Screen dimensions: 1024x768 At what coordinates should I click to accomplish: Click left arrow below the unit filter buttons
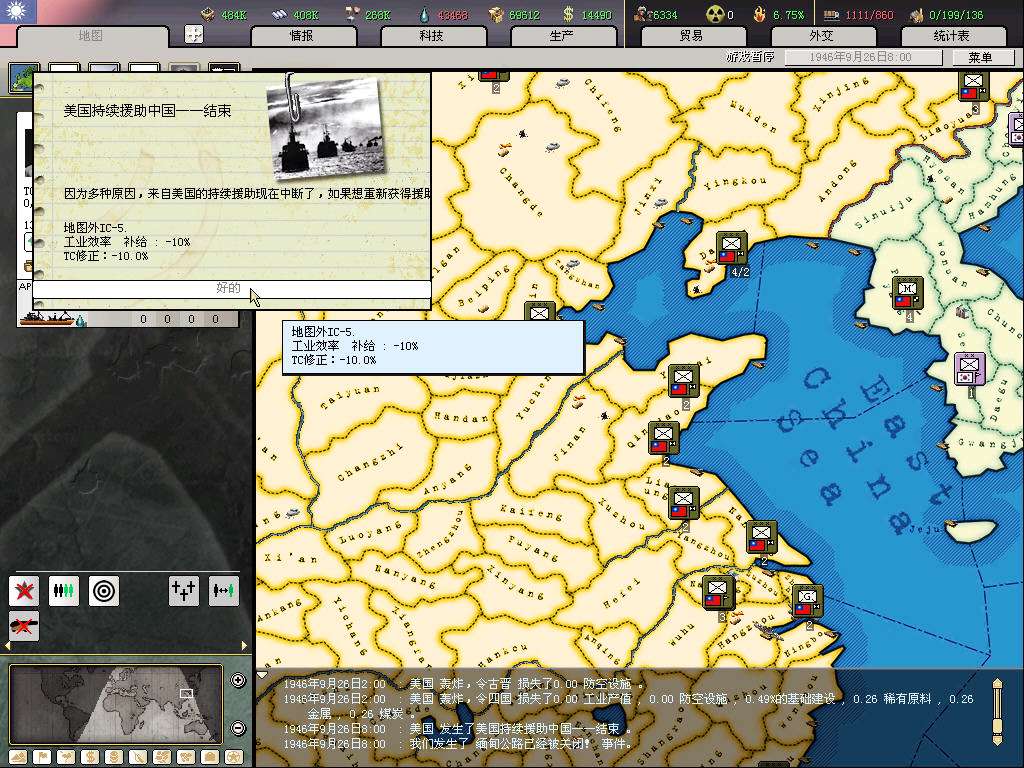tap(8, 645)
